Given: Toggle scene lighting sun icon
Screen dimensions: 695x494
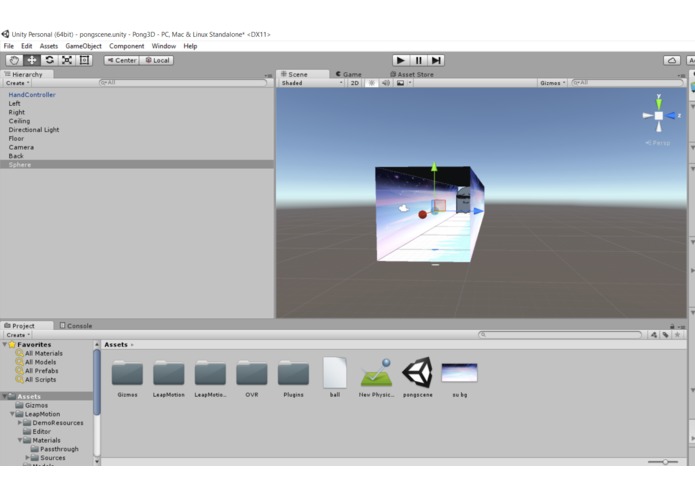Looking at the screenshot, I should [372, 83].
